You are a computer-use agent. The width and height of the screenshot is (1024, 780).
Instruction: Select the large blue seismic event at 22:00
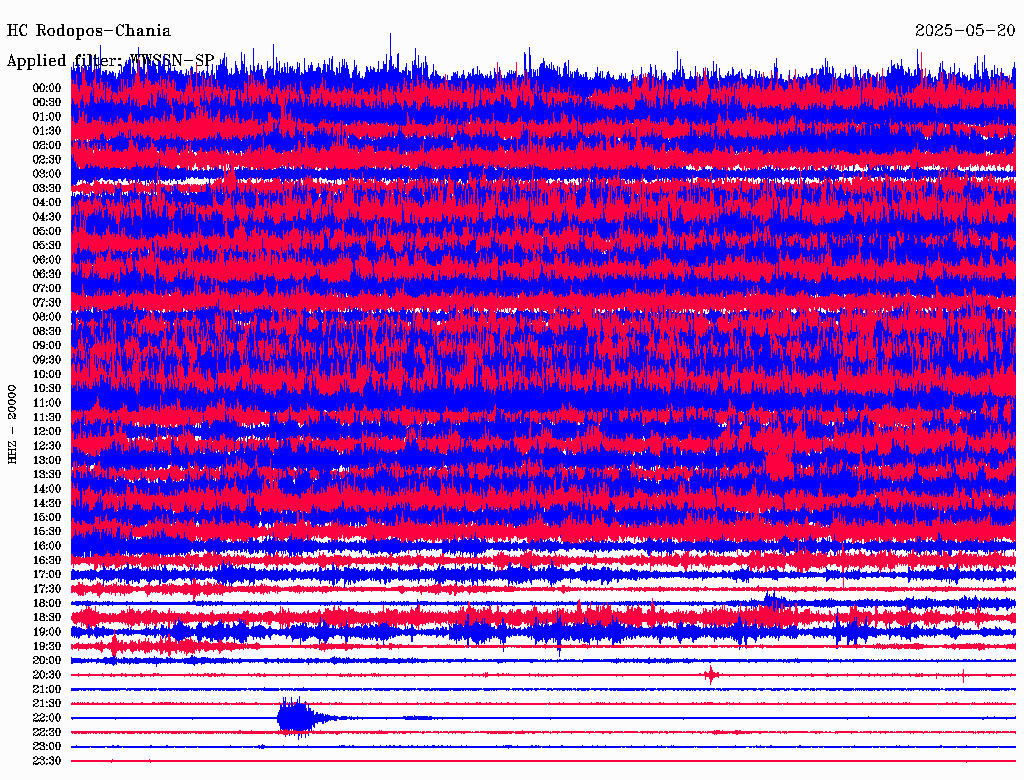pyautogui.click(x=295, y=717)
